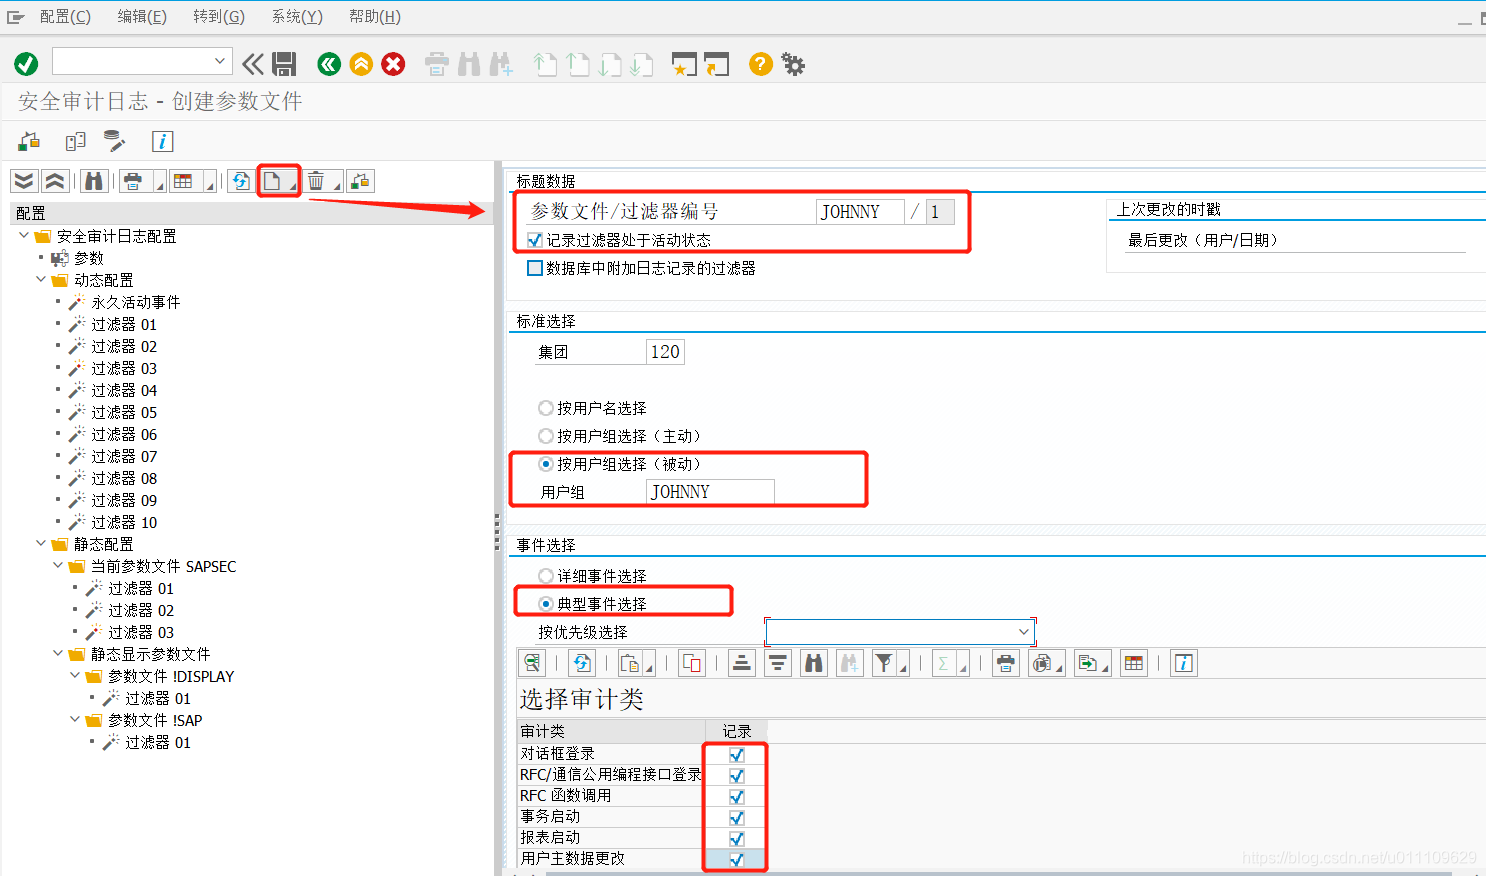Click the grid toolbar Print icon
This screenshot has height=876, width=1486.
pyautogui.click(x=1006, y=663)
